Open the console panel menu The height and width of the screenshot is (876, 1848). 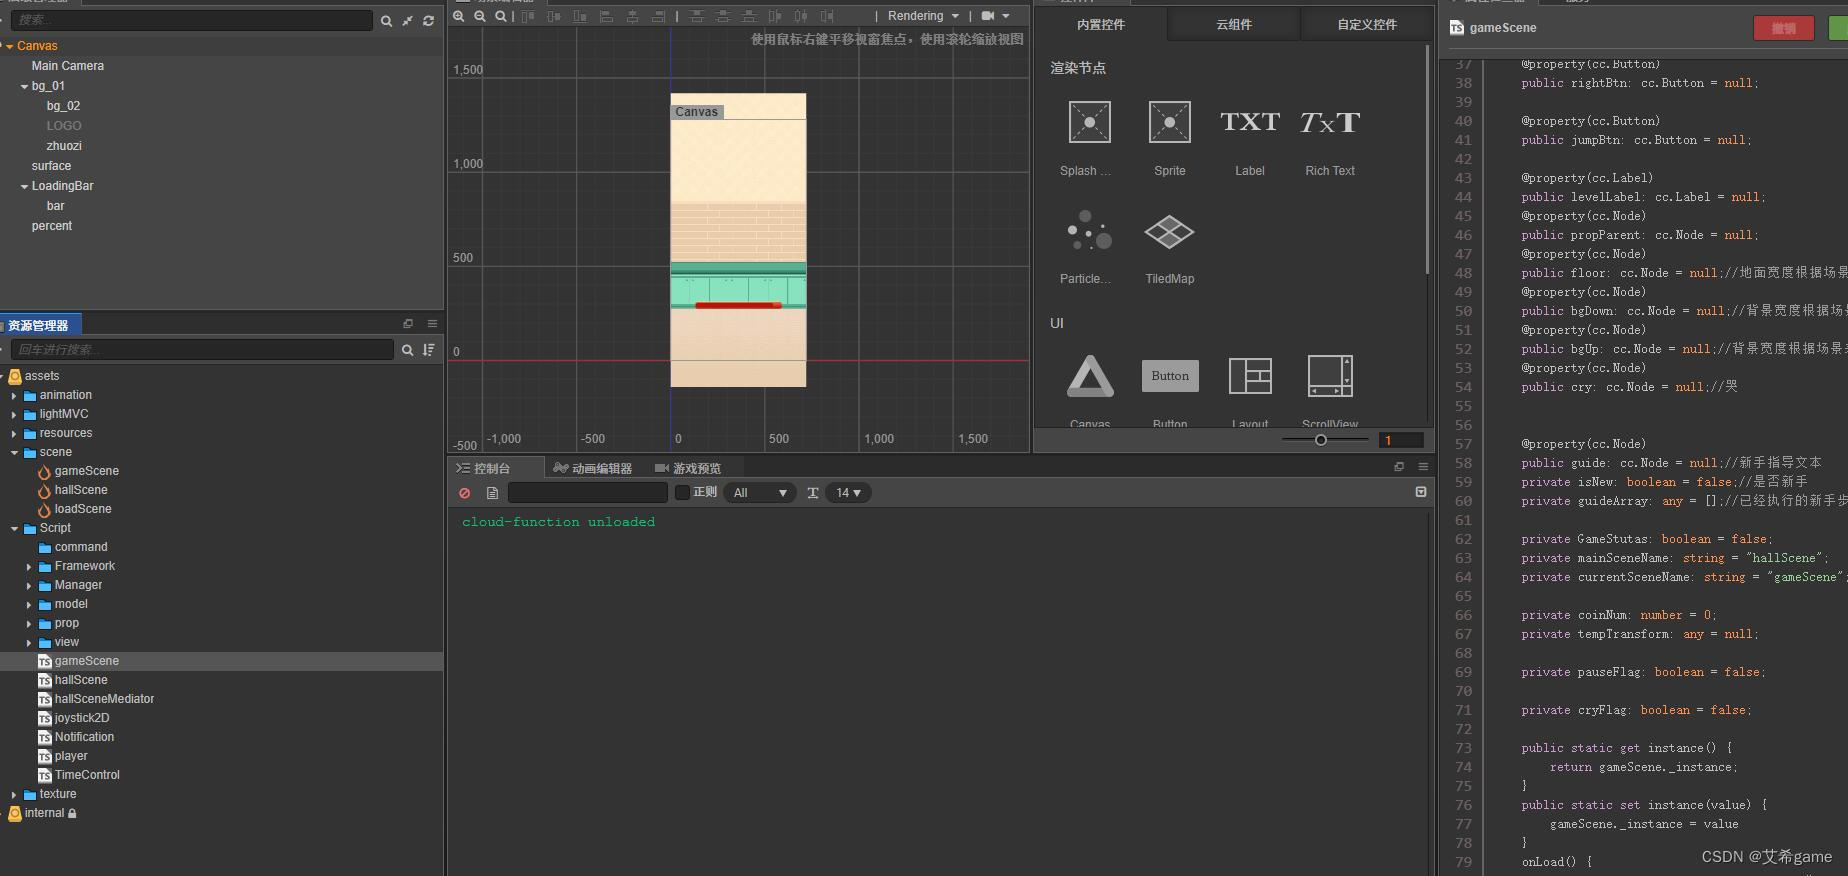click(x=1423, y=467)
